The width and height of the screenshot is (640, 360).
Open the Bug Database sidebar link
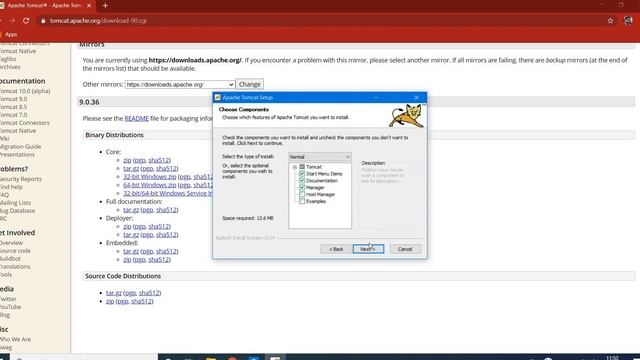[x=18, y=211]
